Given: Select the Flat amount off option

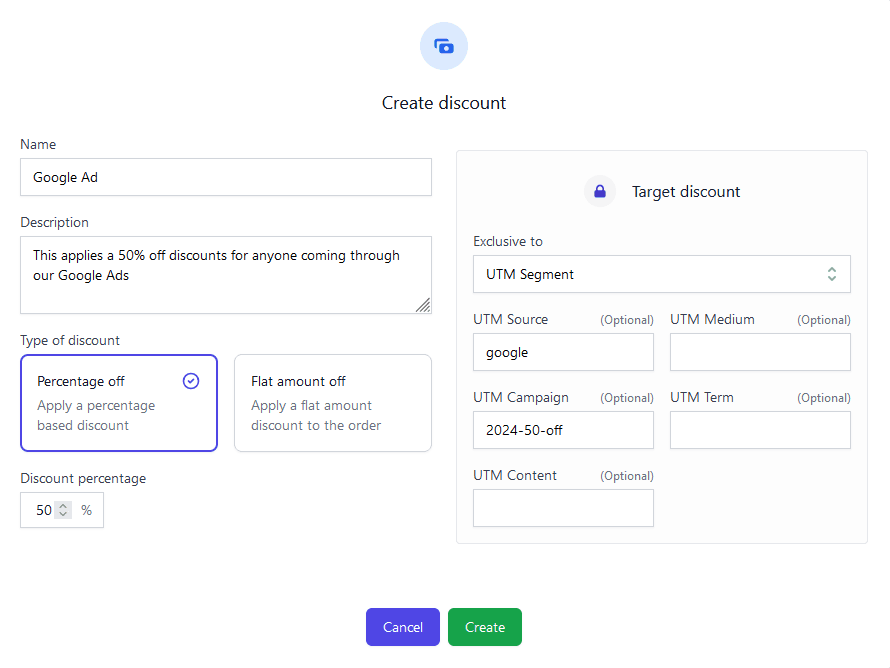Looking at the screenshot, I should pos(332,403).
